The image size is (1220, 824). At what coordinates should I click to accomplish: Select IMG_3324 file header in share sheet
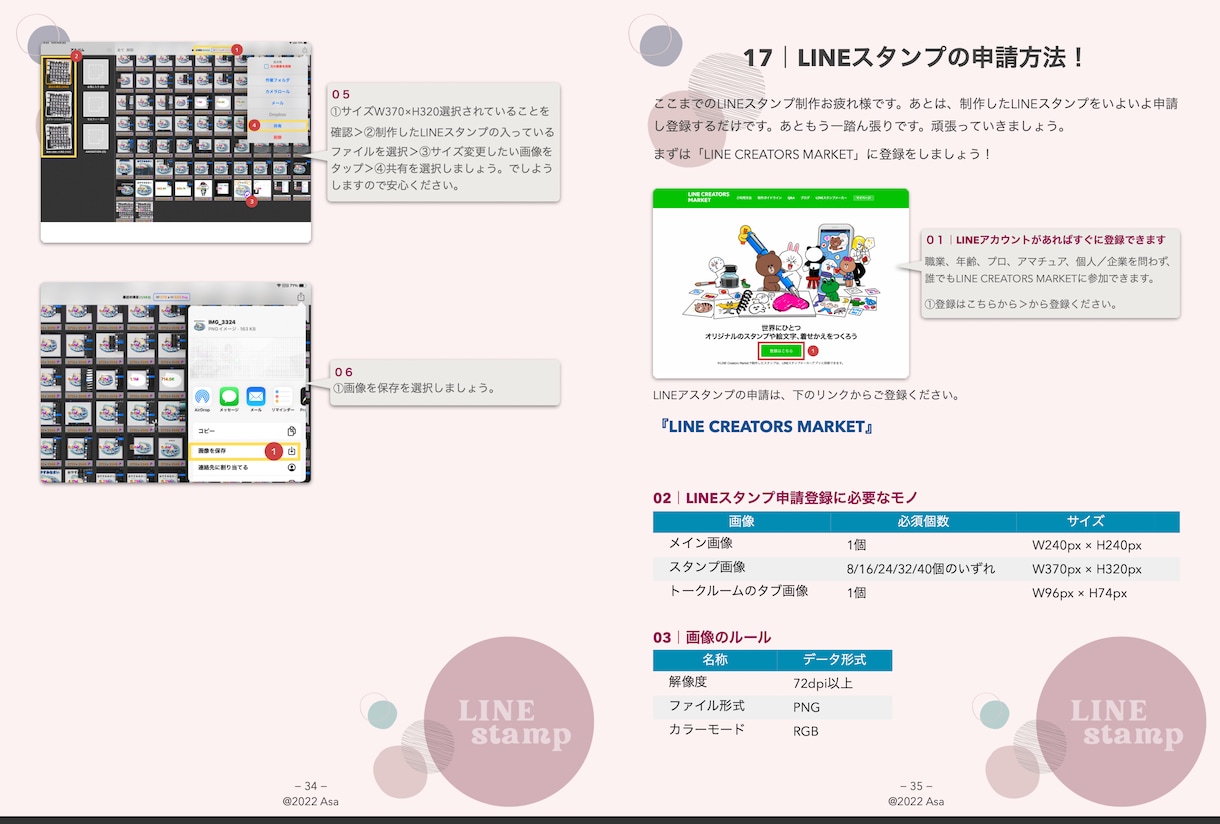pyautogui.click(x=245, y=325)
